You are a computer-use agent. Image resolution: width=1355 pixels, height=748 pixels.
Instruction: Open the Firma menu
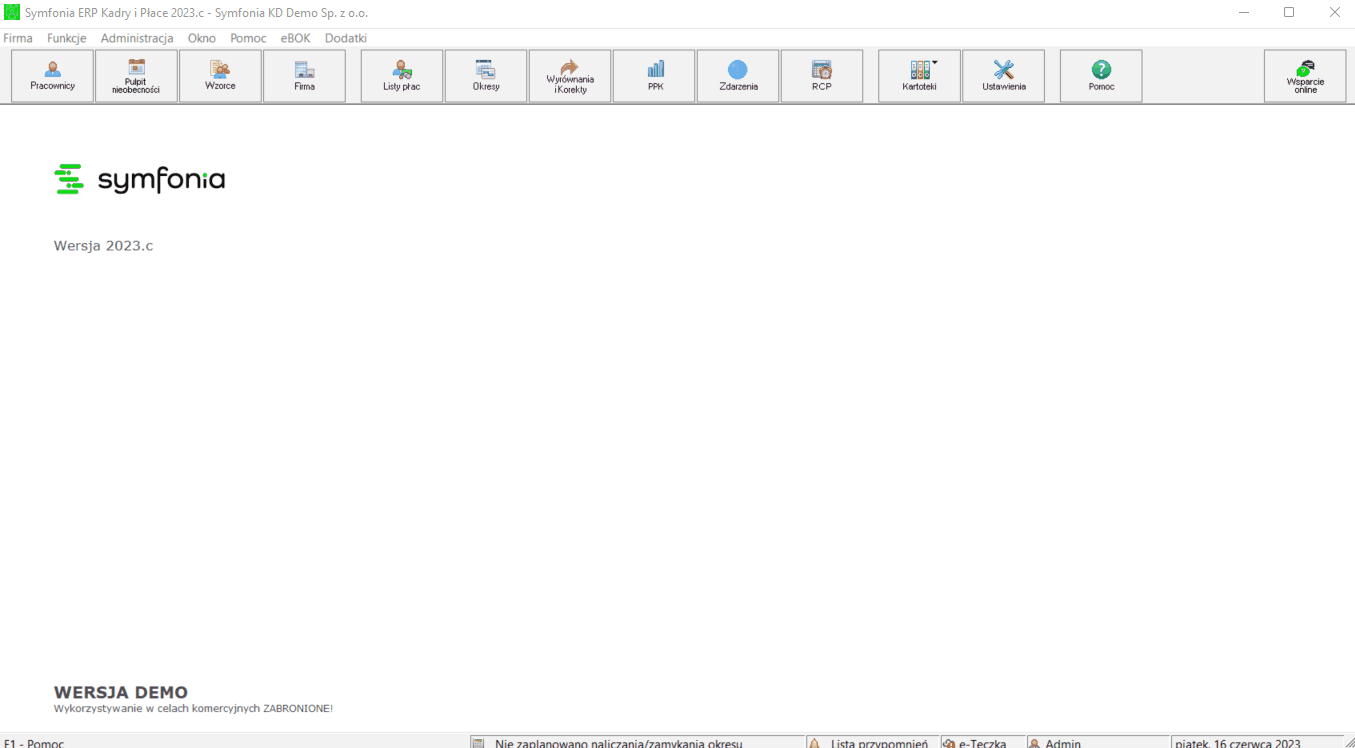tap(18, 38)
